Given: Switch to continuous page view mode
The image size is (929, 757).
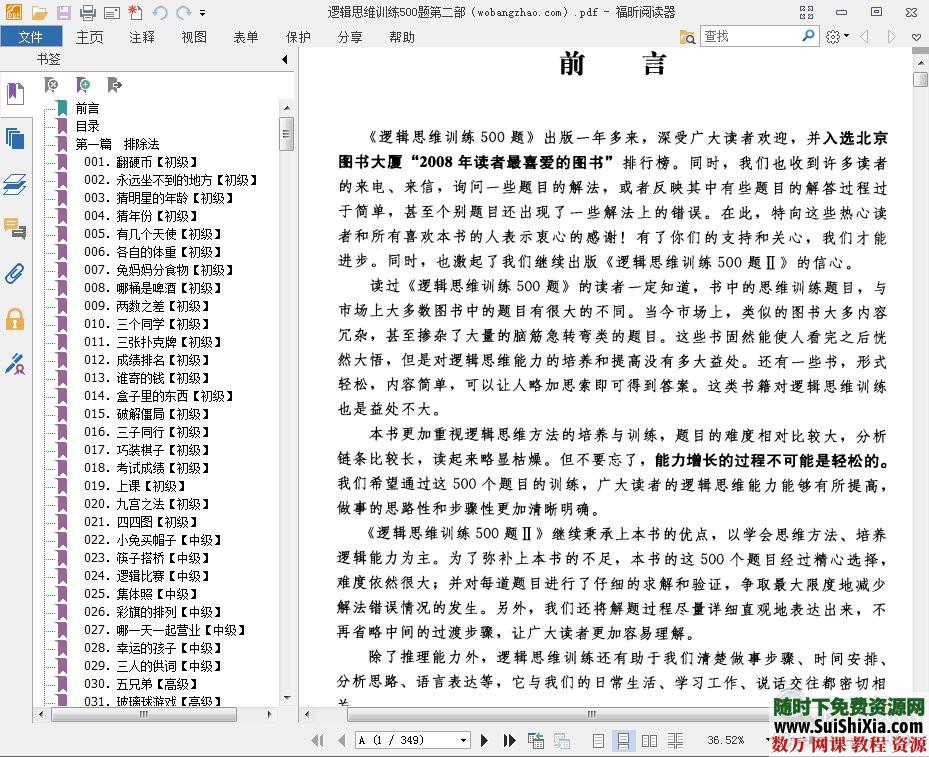Looking at the screenshot, I should point(623,740).
